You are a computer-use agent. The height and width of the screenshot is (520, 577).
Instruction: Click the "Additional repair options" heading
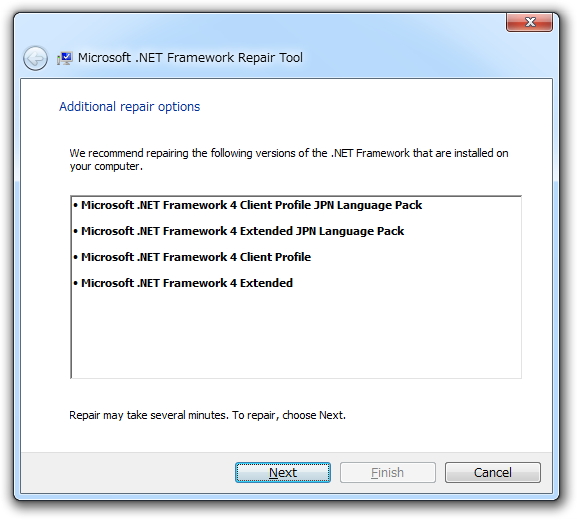click(130, 107)
